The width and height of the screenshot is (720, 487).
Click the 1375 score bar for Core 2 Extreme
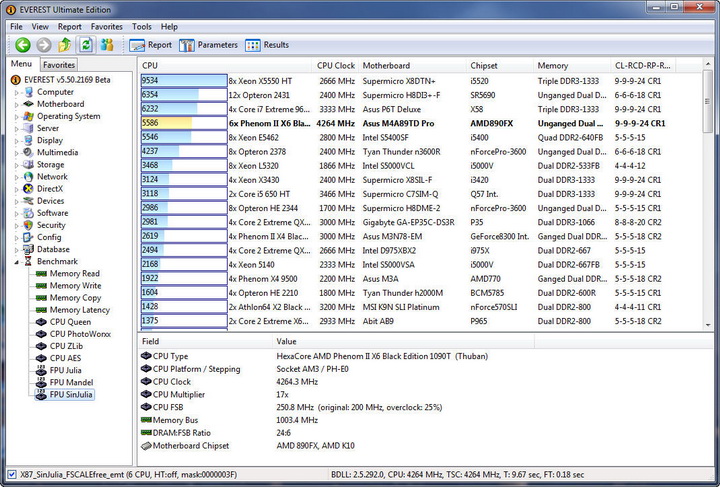tap(184, 321)
